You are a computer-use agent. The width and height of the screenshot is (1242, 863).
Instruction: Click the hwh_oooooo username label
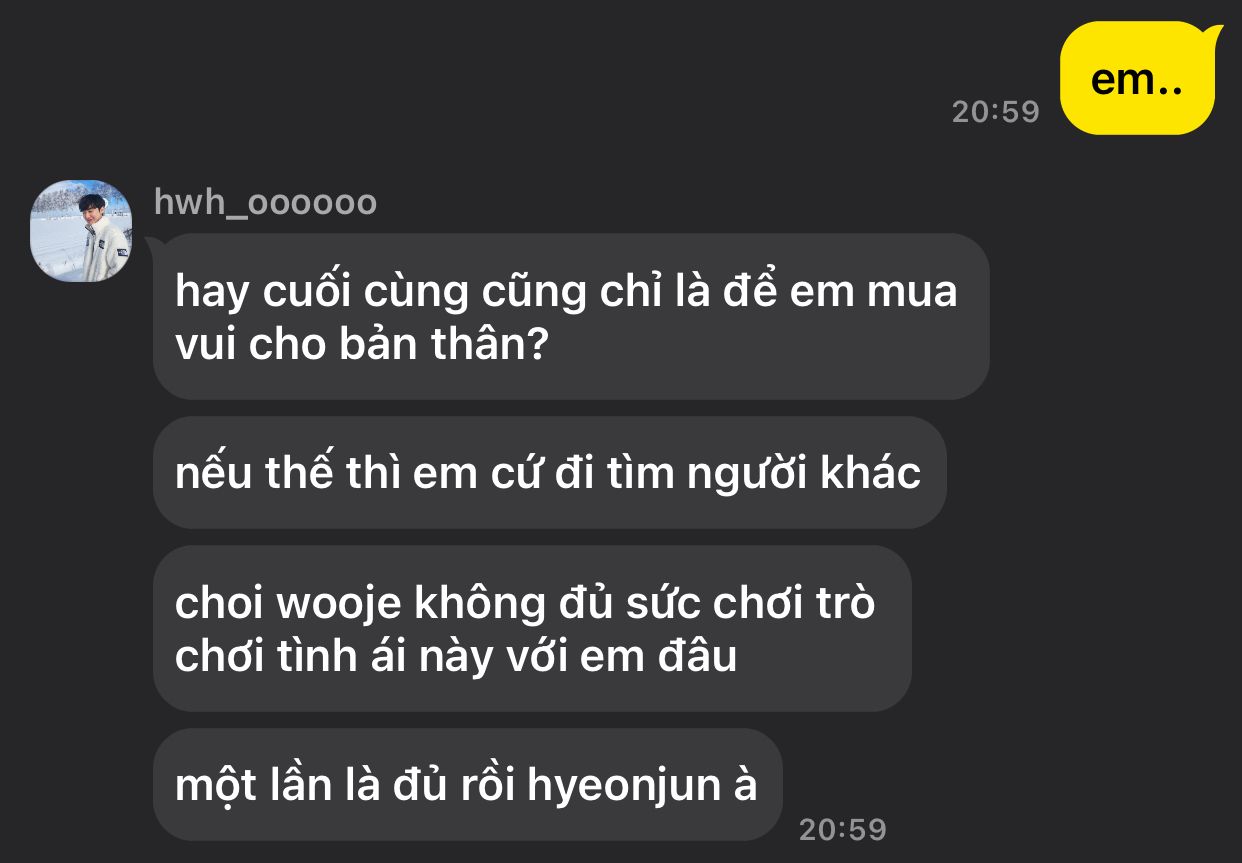coord(265,202)
